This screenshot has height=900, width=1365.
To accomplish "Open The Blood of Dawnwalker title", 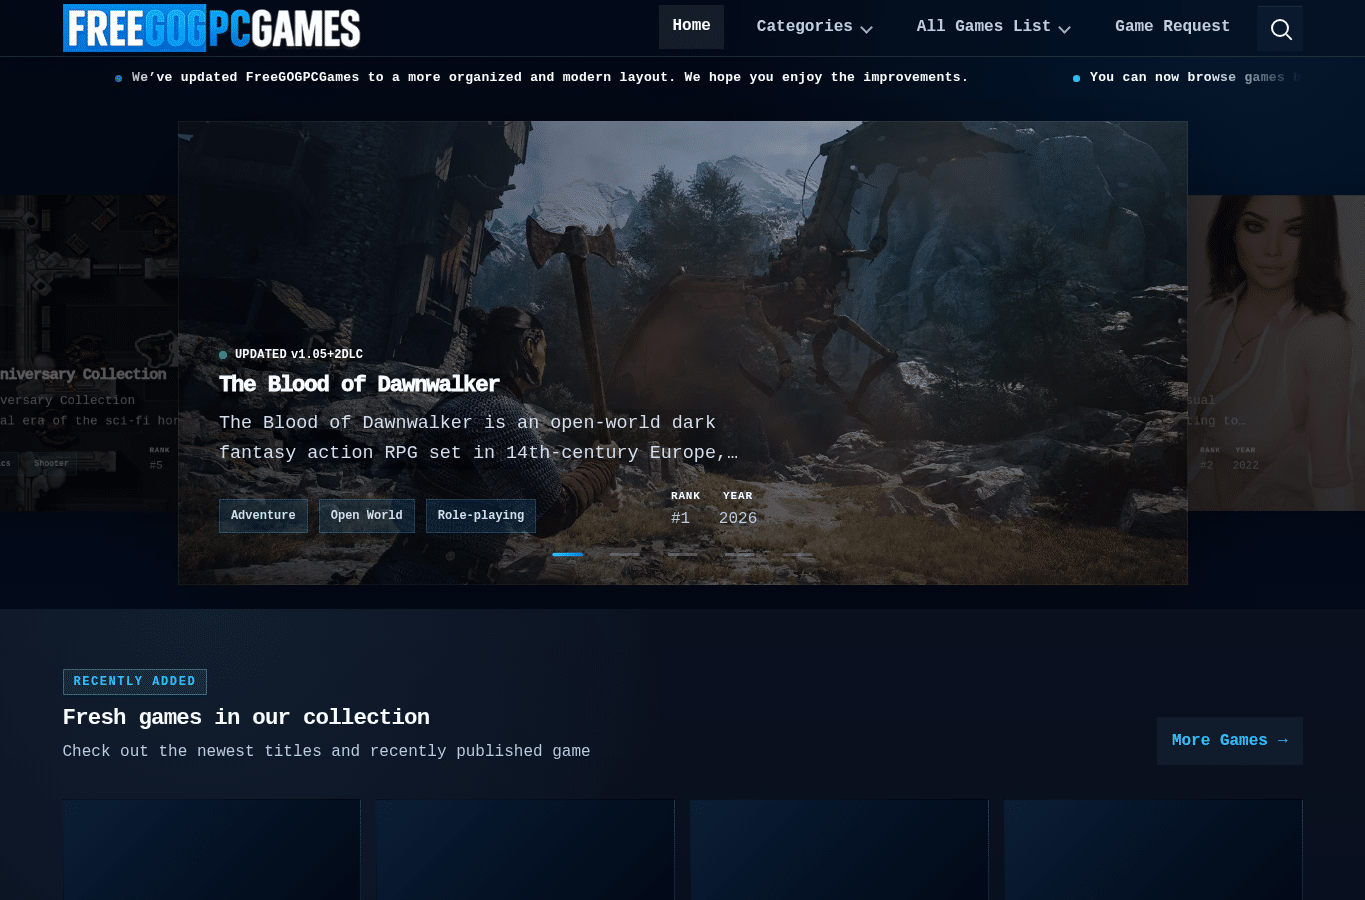I will (359, 384).
